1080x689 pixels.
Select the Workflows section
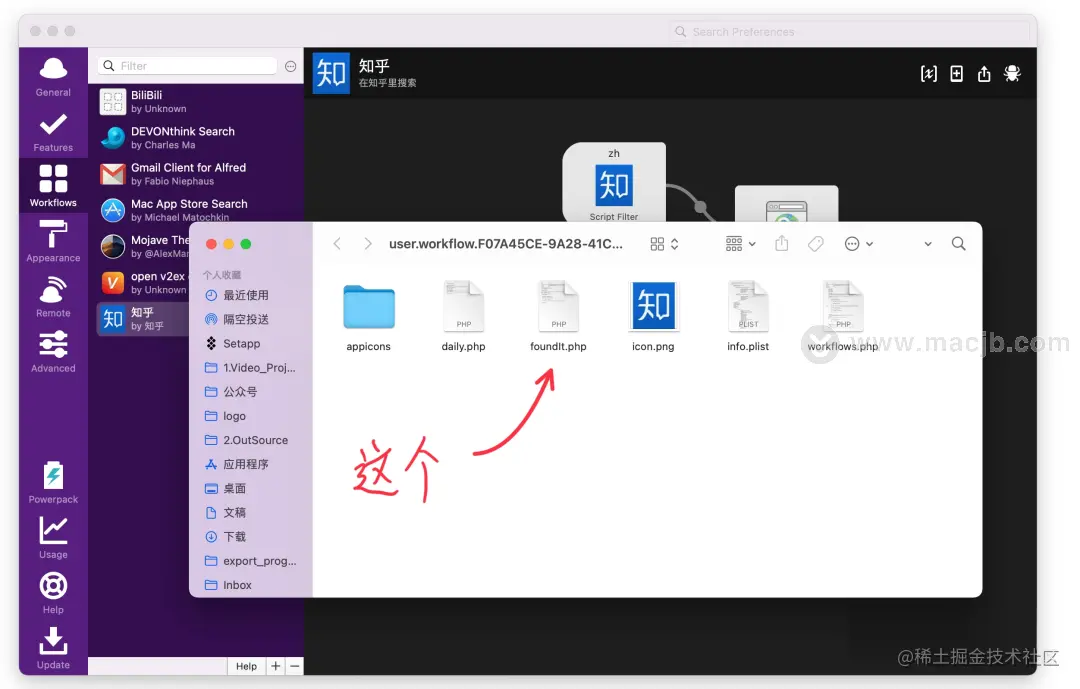(x=53, y=186)
